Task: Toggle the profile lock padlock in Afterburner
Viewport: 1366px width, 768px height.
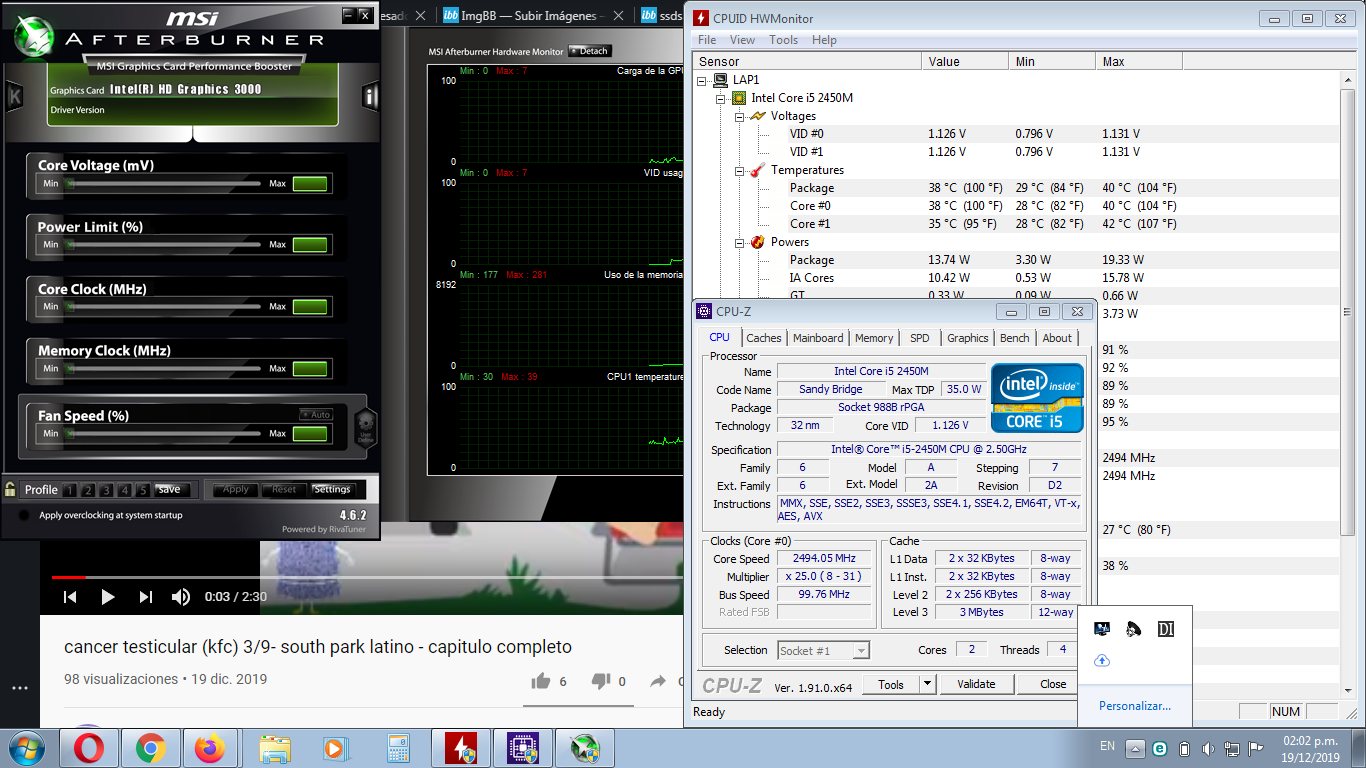Action: (10, 489)
